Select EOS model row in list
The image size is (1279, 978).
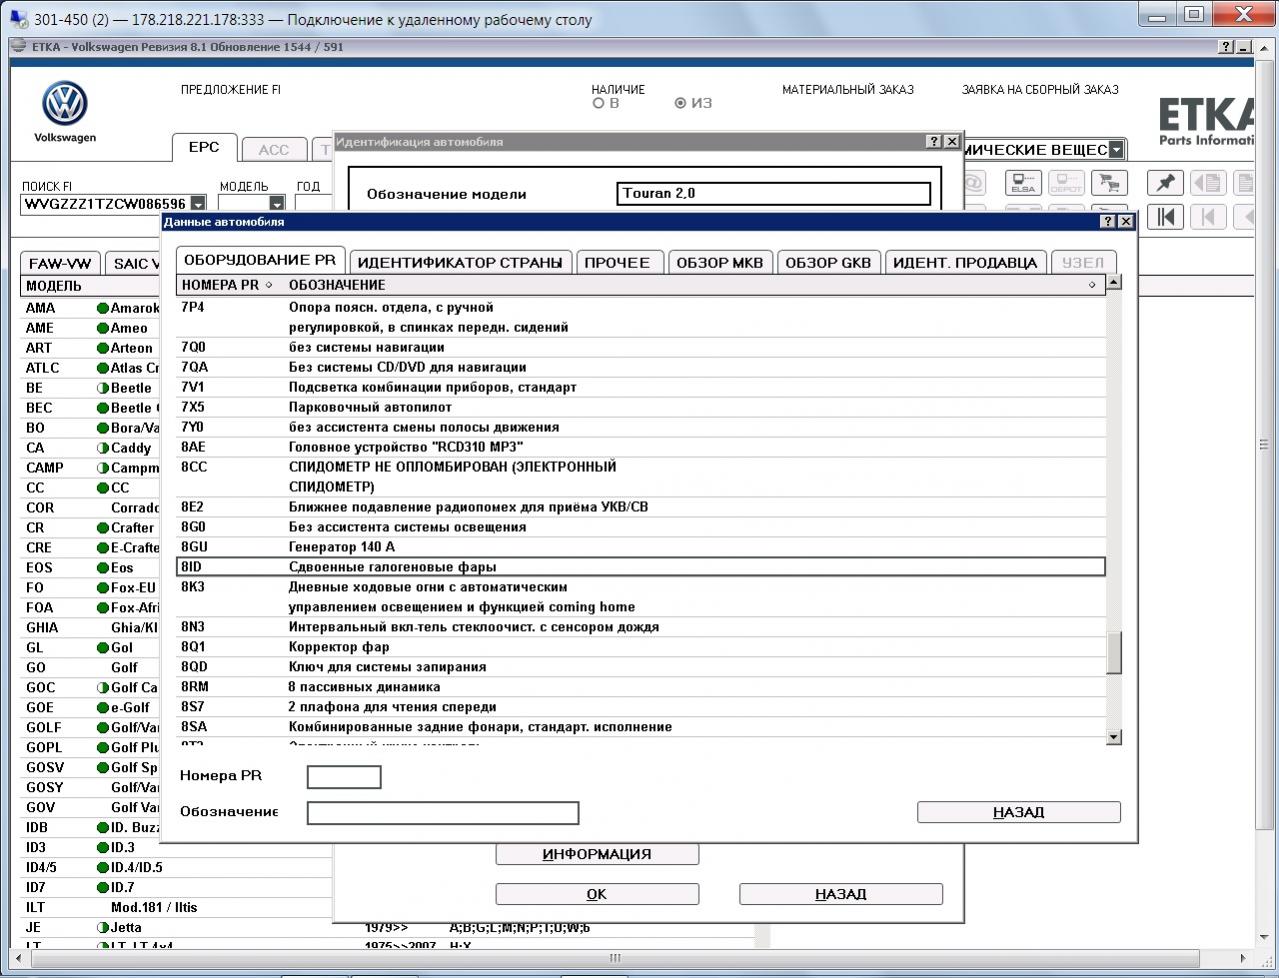coord(92,567)
